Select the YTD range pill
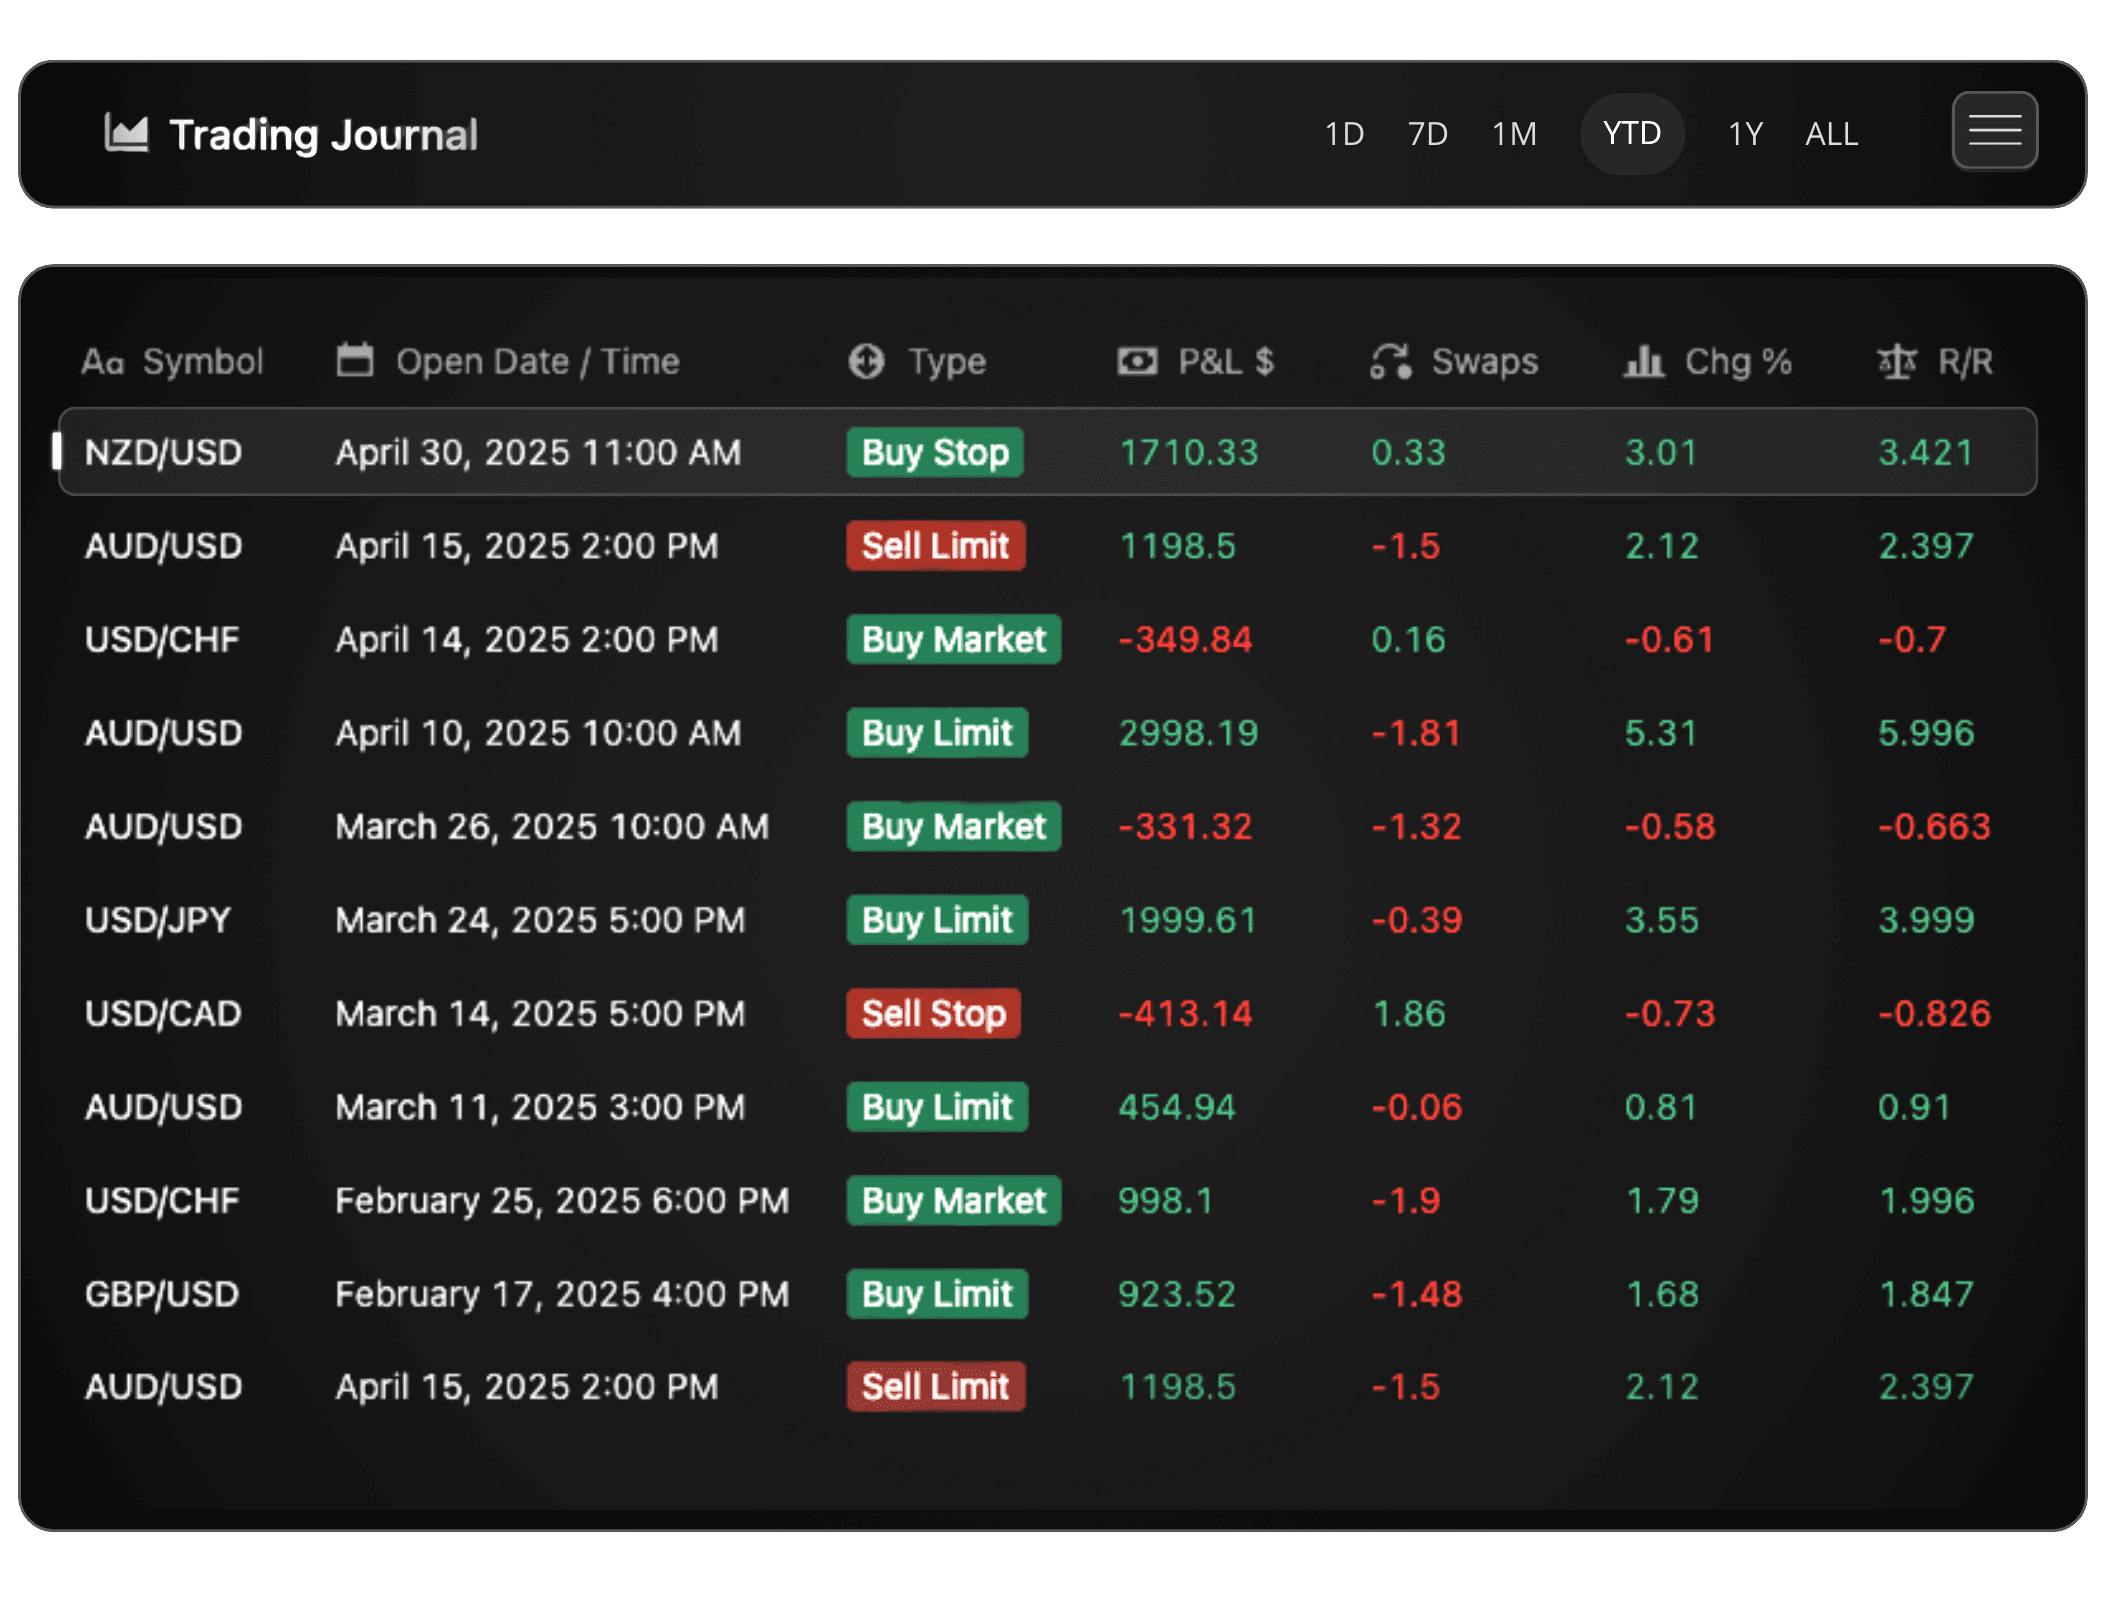Screen dimensions: 2106x1617 pyautogui.click(x=1631, y=133)
